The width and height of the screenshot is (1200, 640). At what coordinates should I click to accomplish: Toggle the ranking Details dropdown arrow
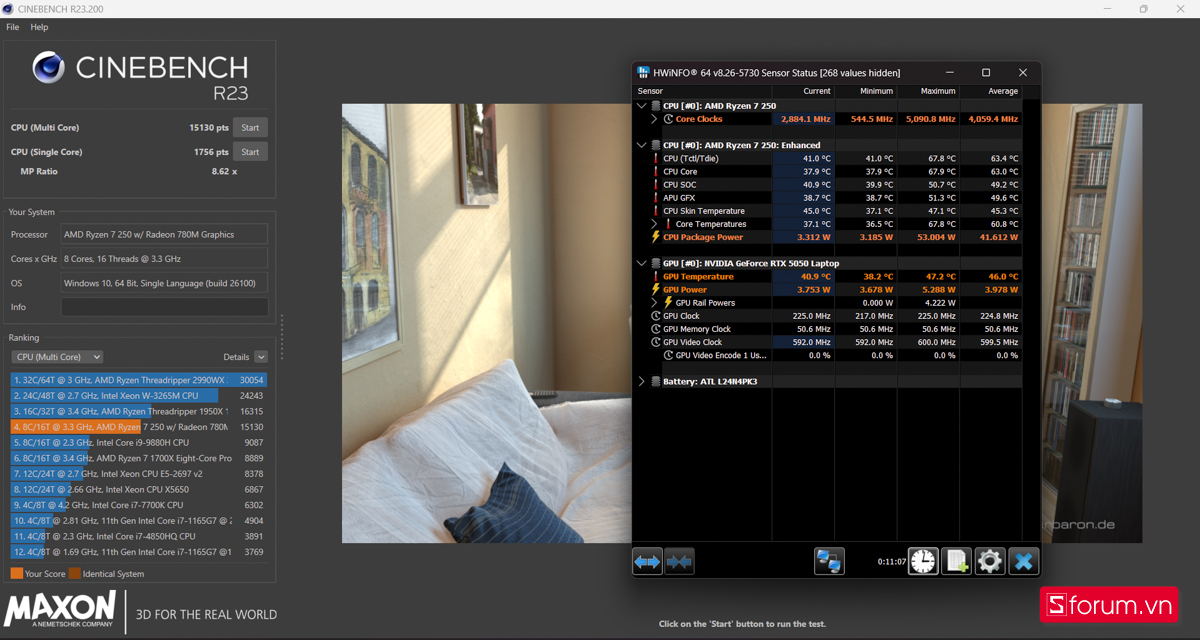pos(261,357)
